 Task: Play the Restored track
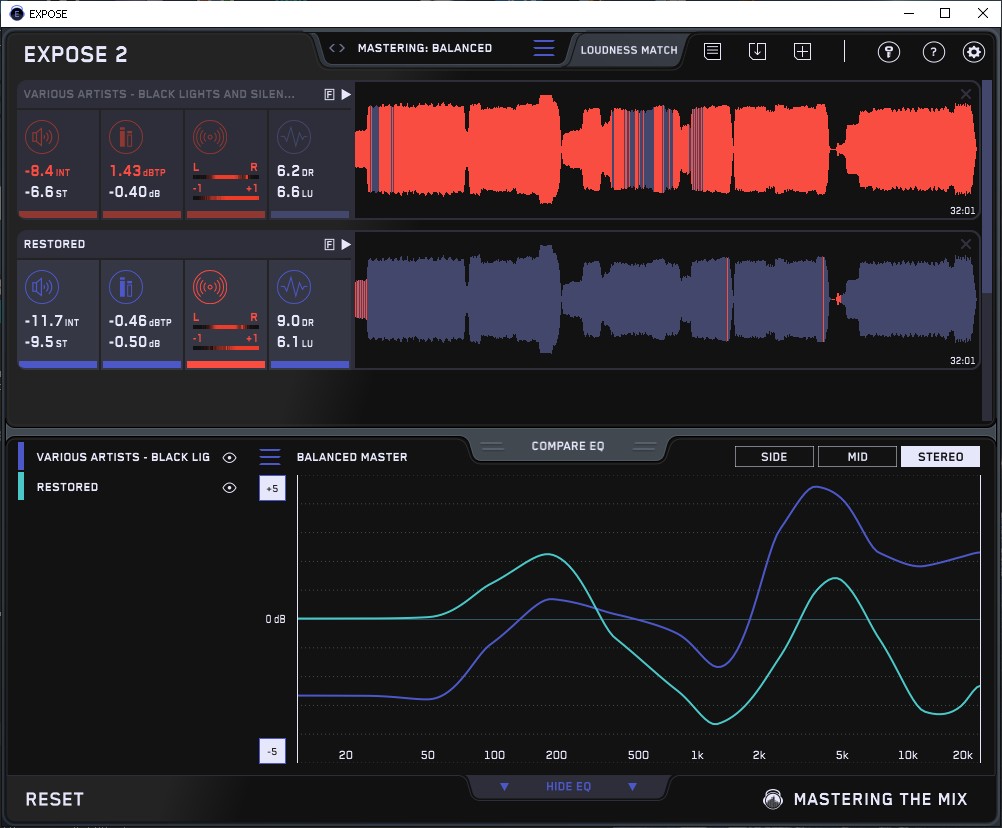[x=346, y=244]
